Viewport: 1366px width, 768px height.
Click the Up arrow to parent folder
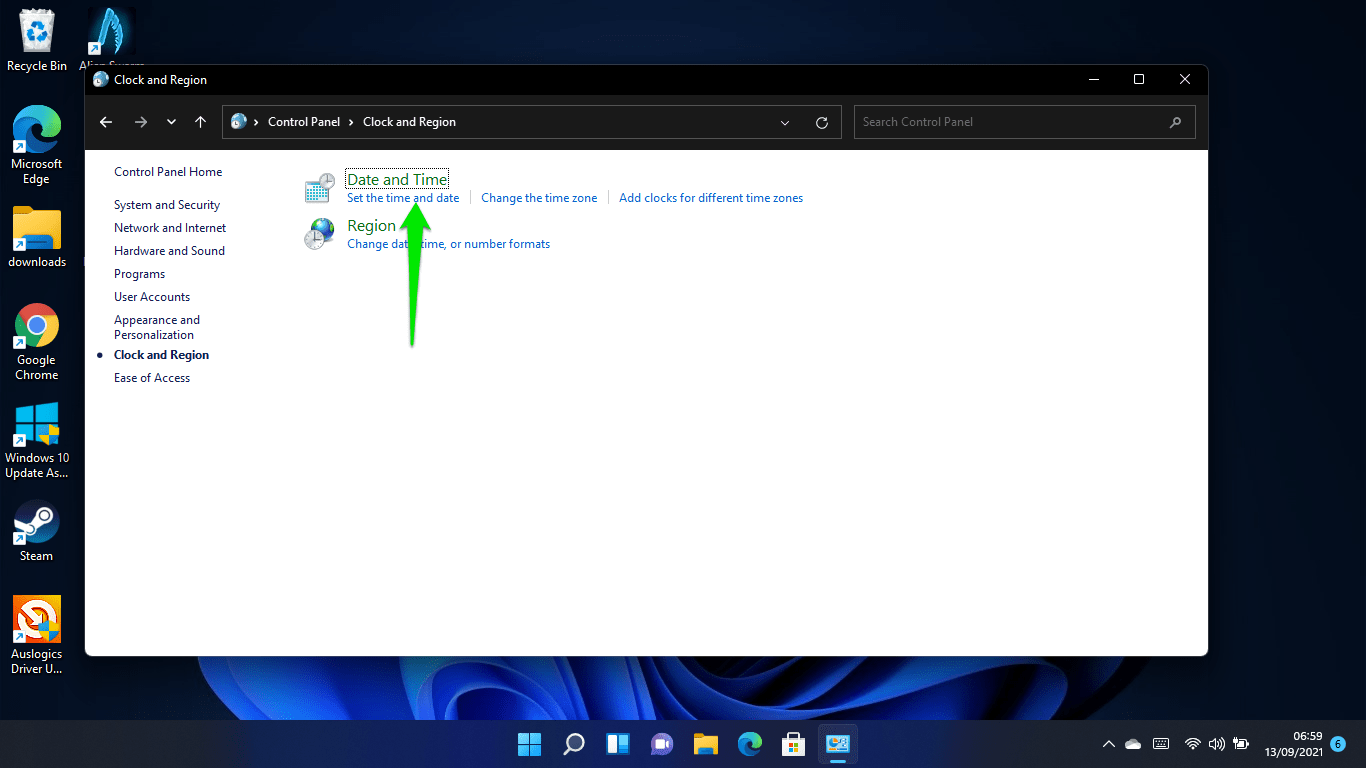pyautogui.click(x=200, y=122)
